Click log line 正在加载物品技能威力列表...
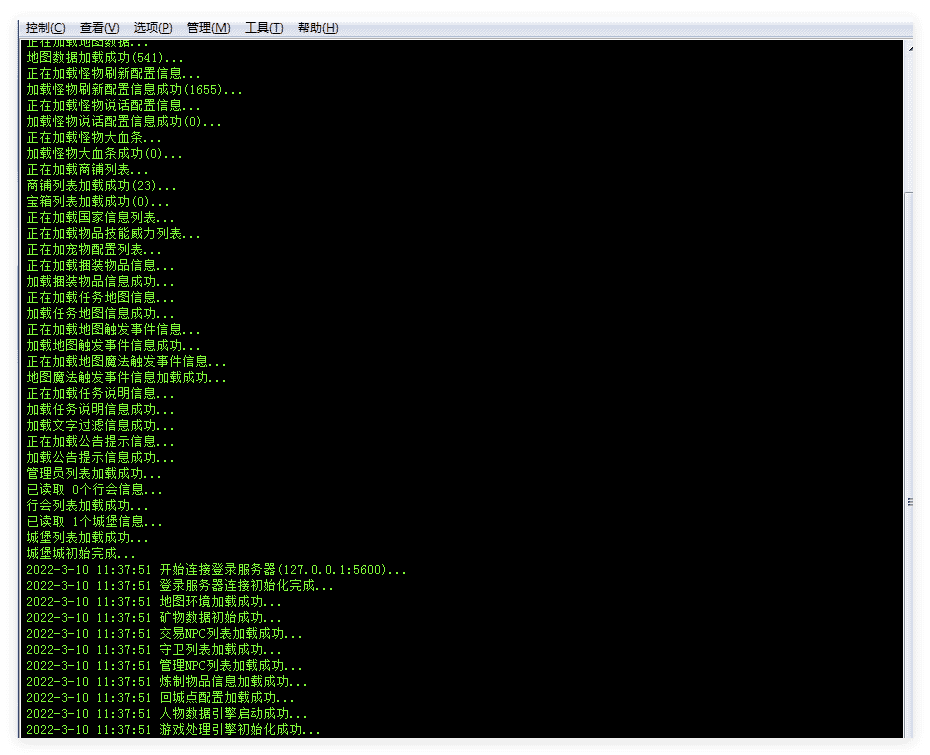Screen dimensions: 930x755 point(113,234)
